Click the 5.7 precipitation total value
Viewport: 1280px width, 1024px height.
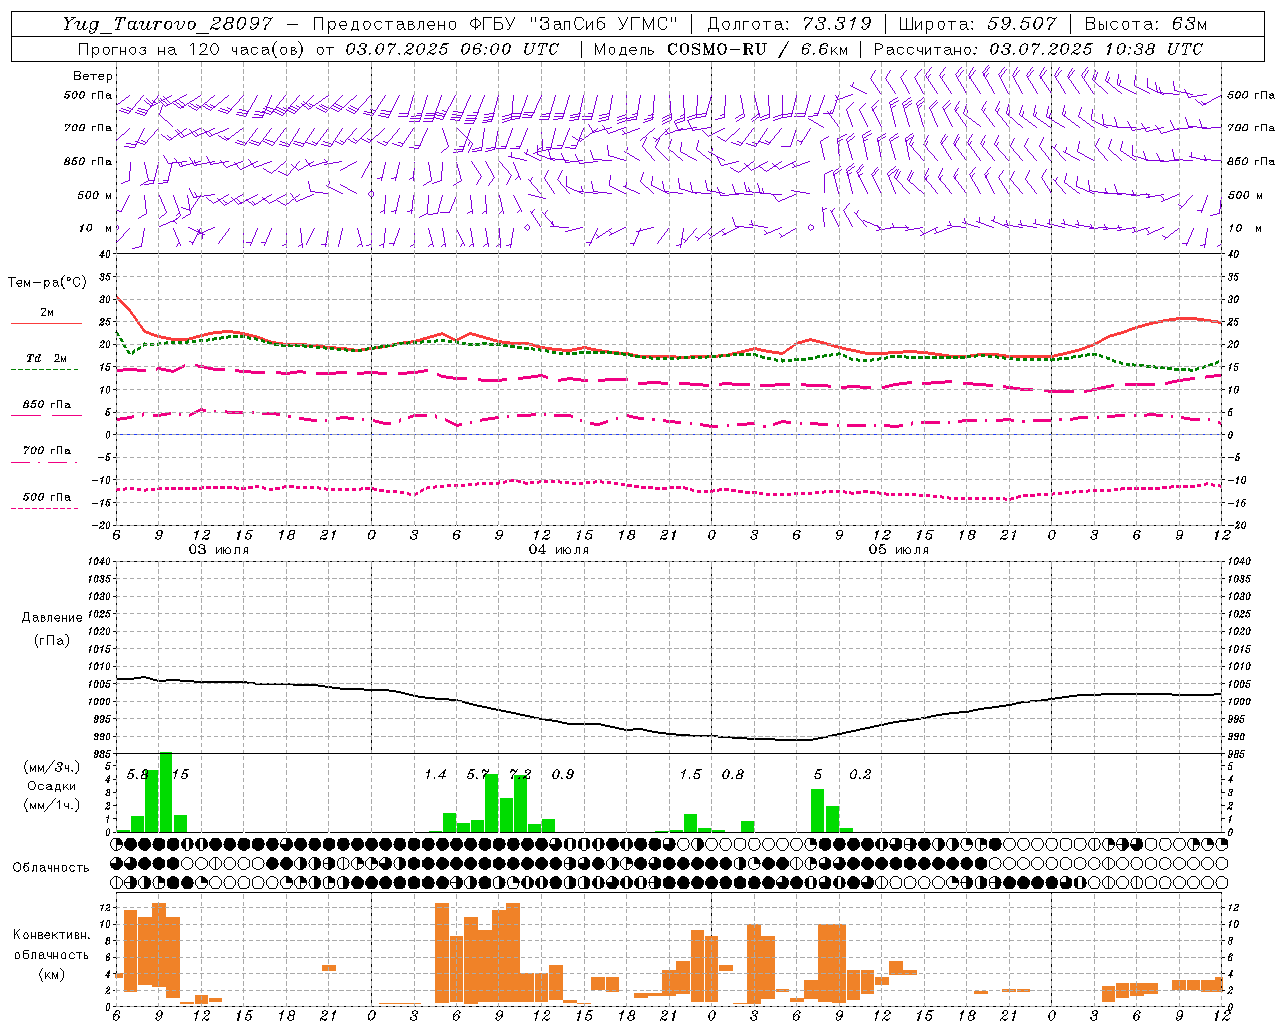coord(478,775)
